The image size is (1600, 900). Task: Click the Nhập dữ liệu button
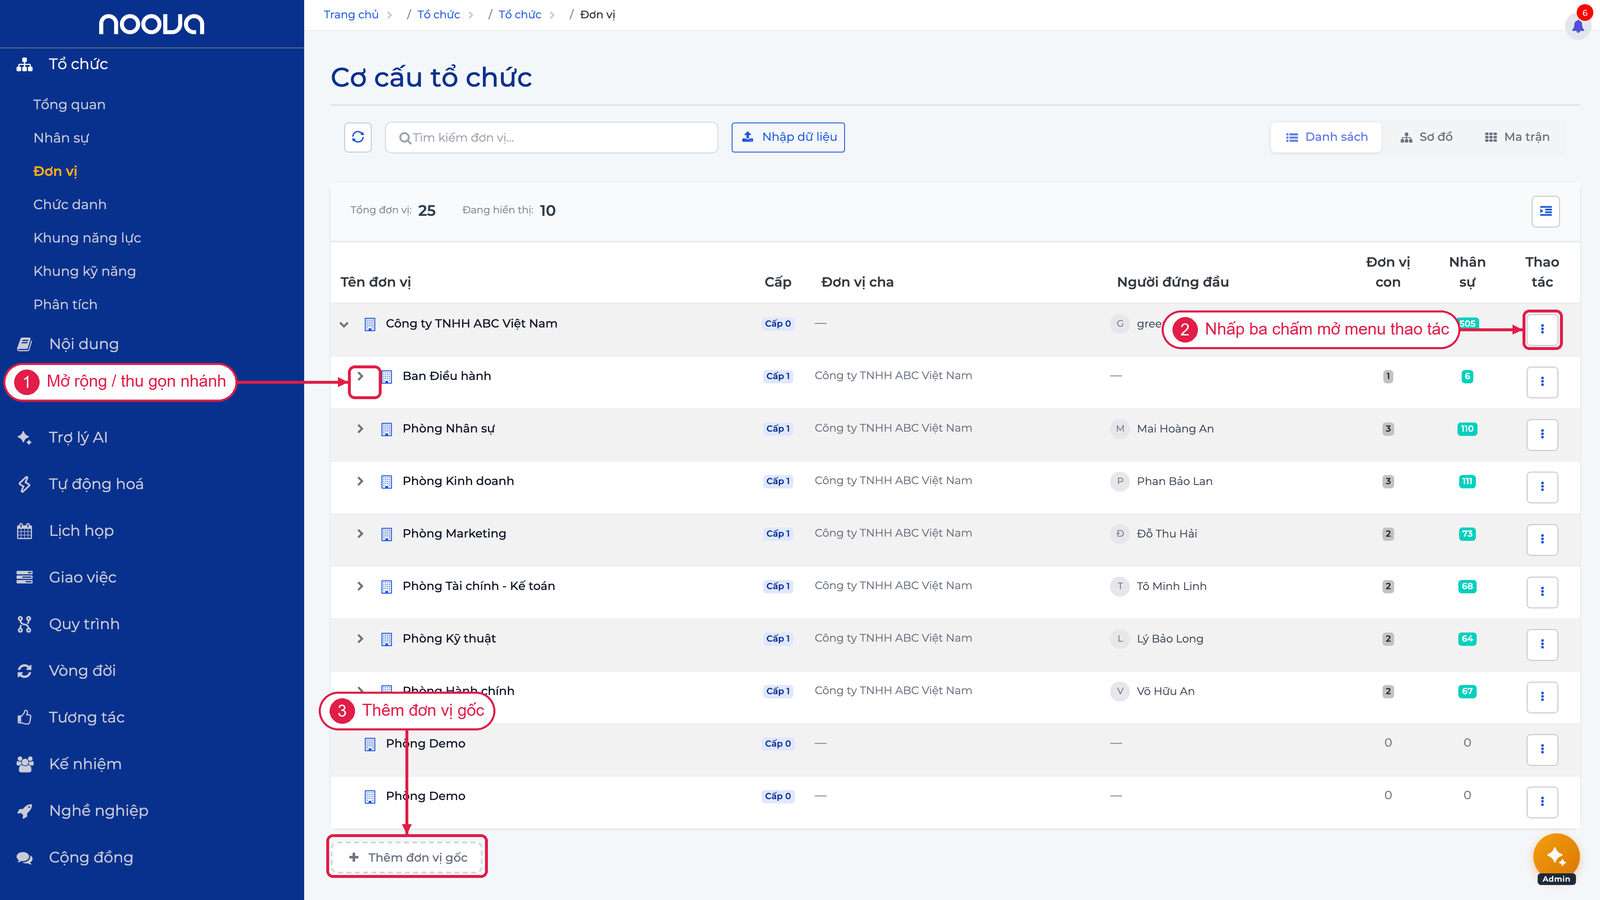pyautogui.click(x=788, y=137)
